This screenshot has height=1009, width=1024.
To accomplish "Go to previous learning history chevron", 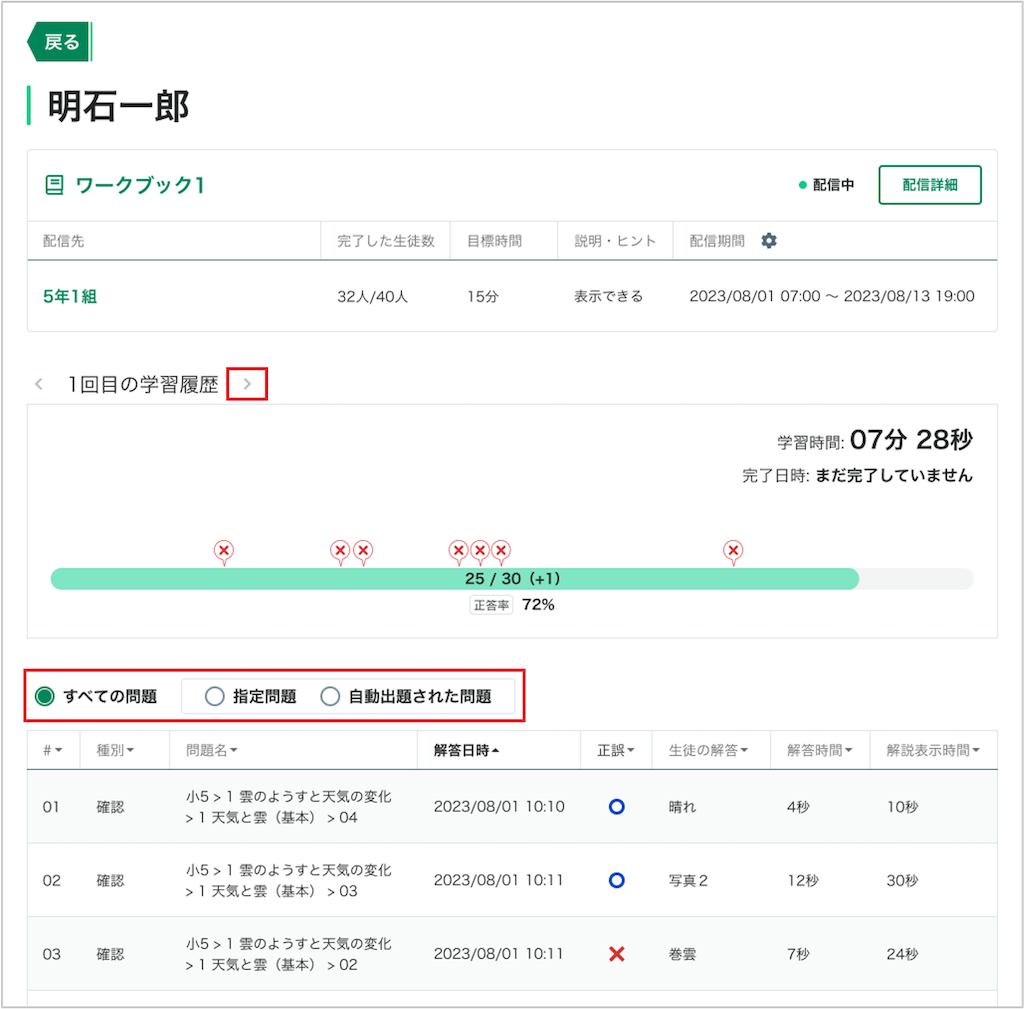I will [x=39, y=384].
